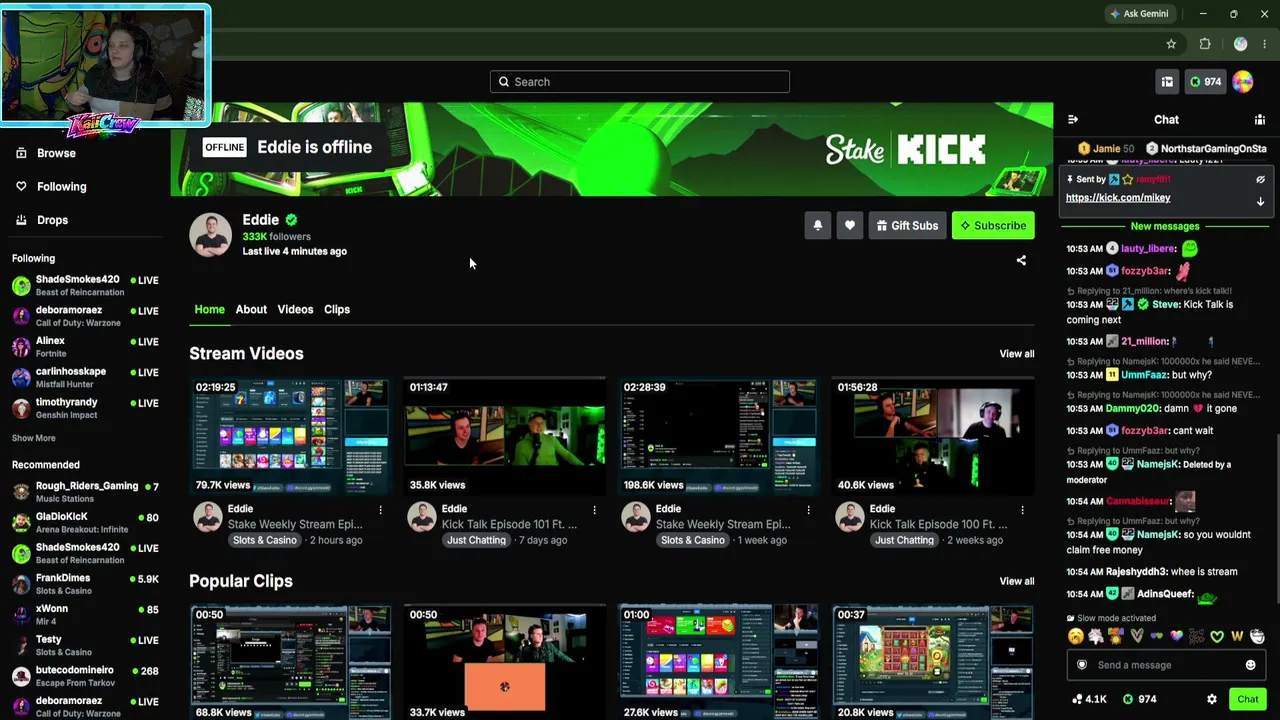Insert the gold W emote
Viewport: 1280px width, 720px height.
1237,636
